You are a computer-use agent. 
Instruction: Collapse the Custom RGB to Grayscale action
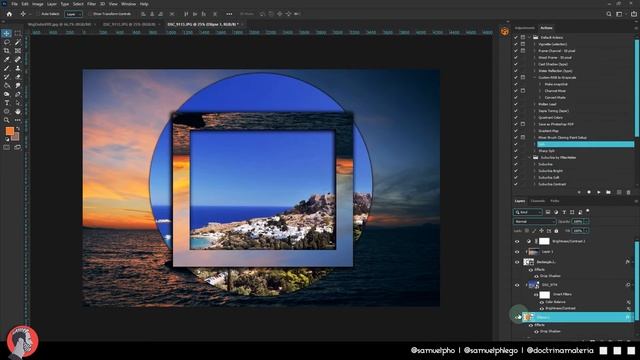pos(534,78)
